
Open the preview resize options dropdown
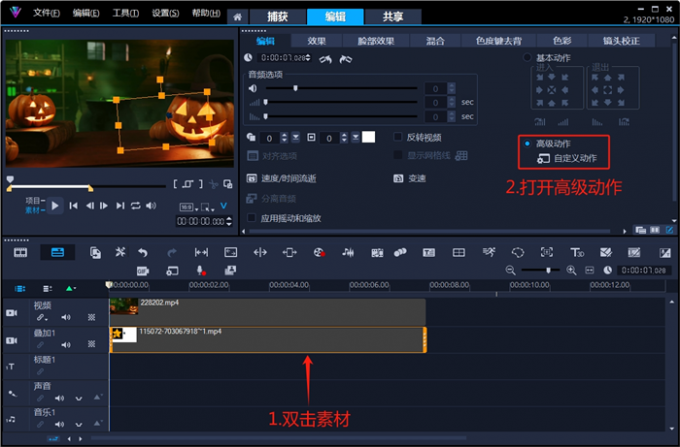(x=207, y=207)
